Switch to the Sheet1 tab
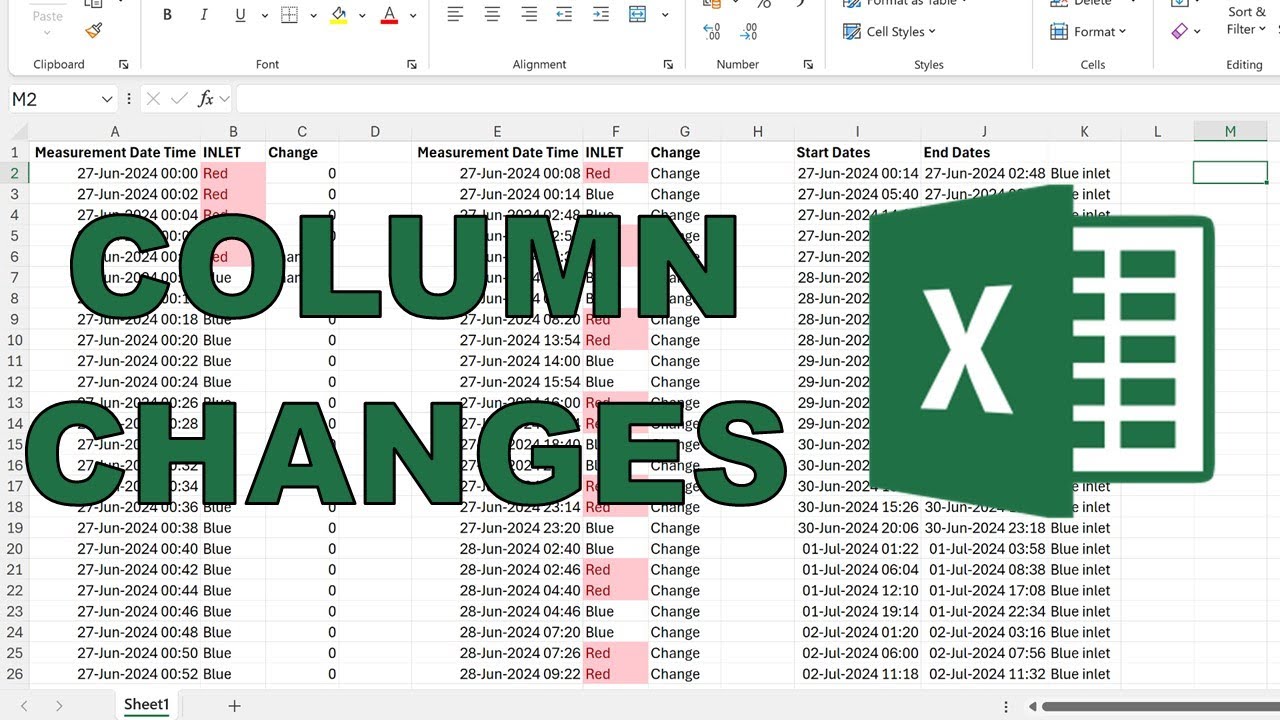This screenshot has height=720, width=1280. coord(147,705)
